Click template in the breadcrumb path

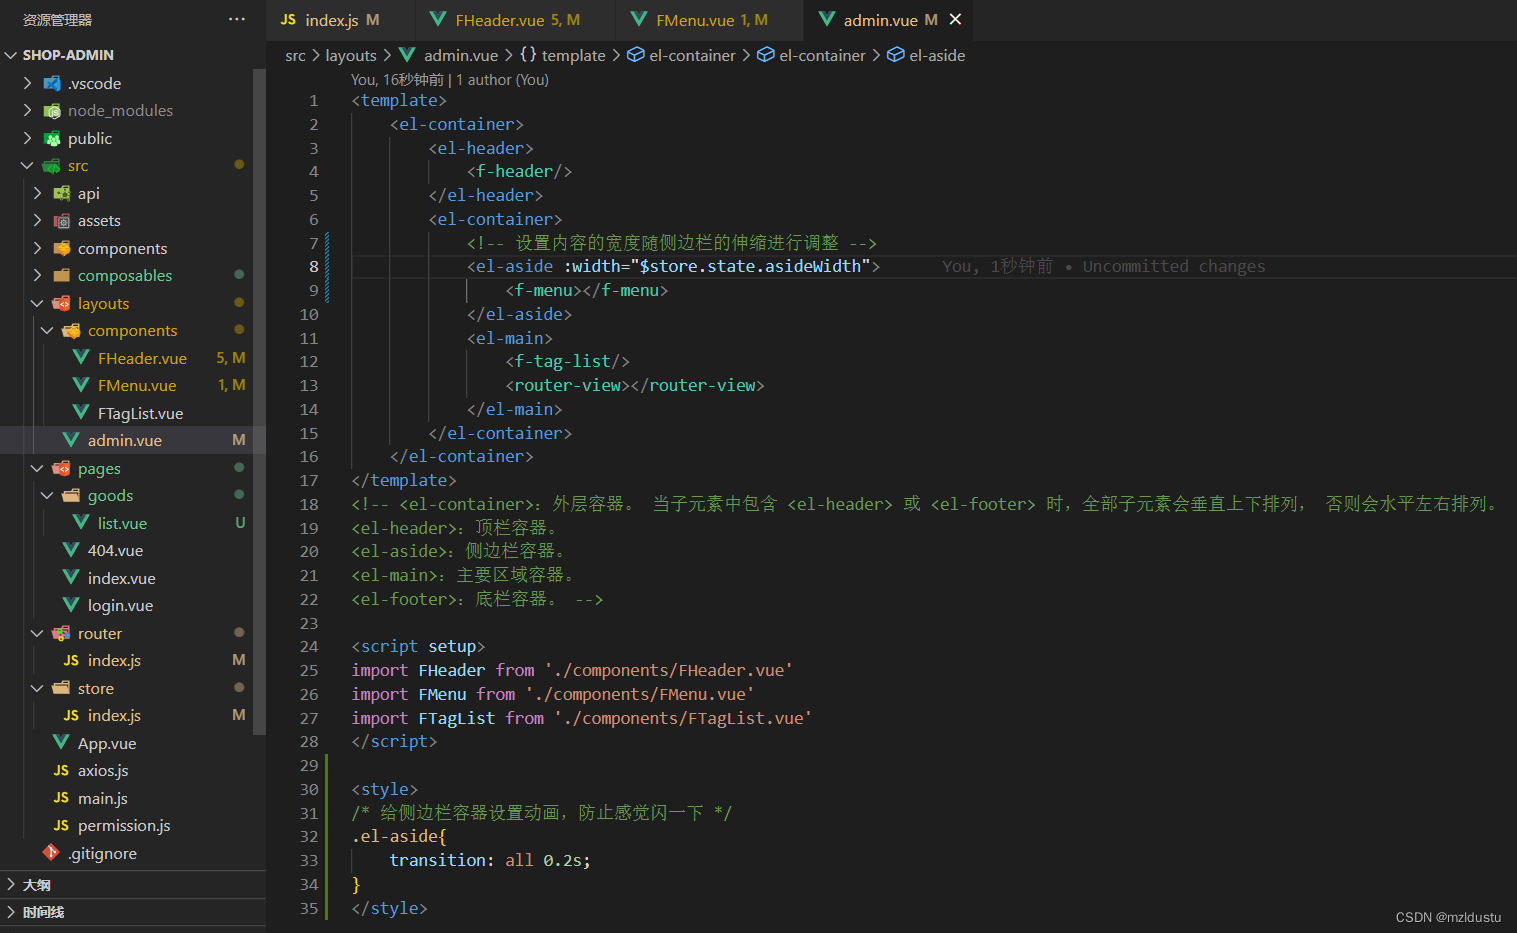(574, 55)
